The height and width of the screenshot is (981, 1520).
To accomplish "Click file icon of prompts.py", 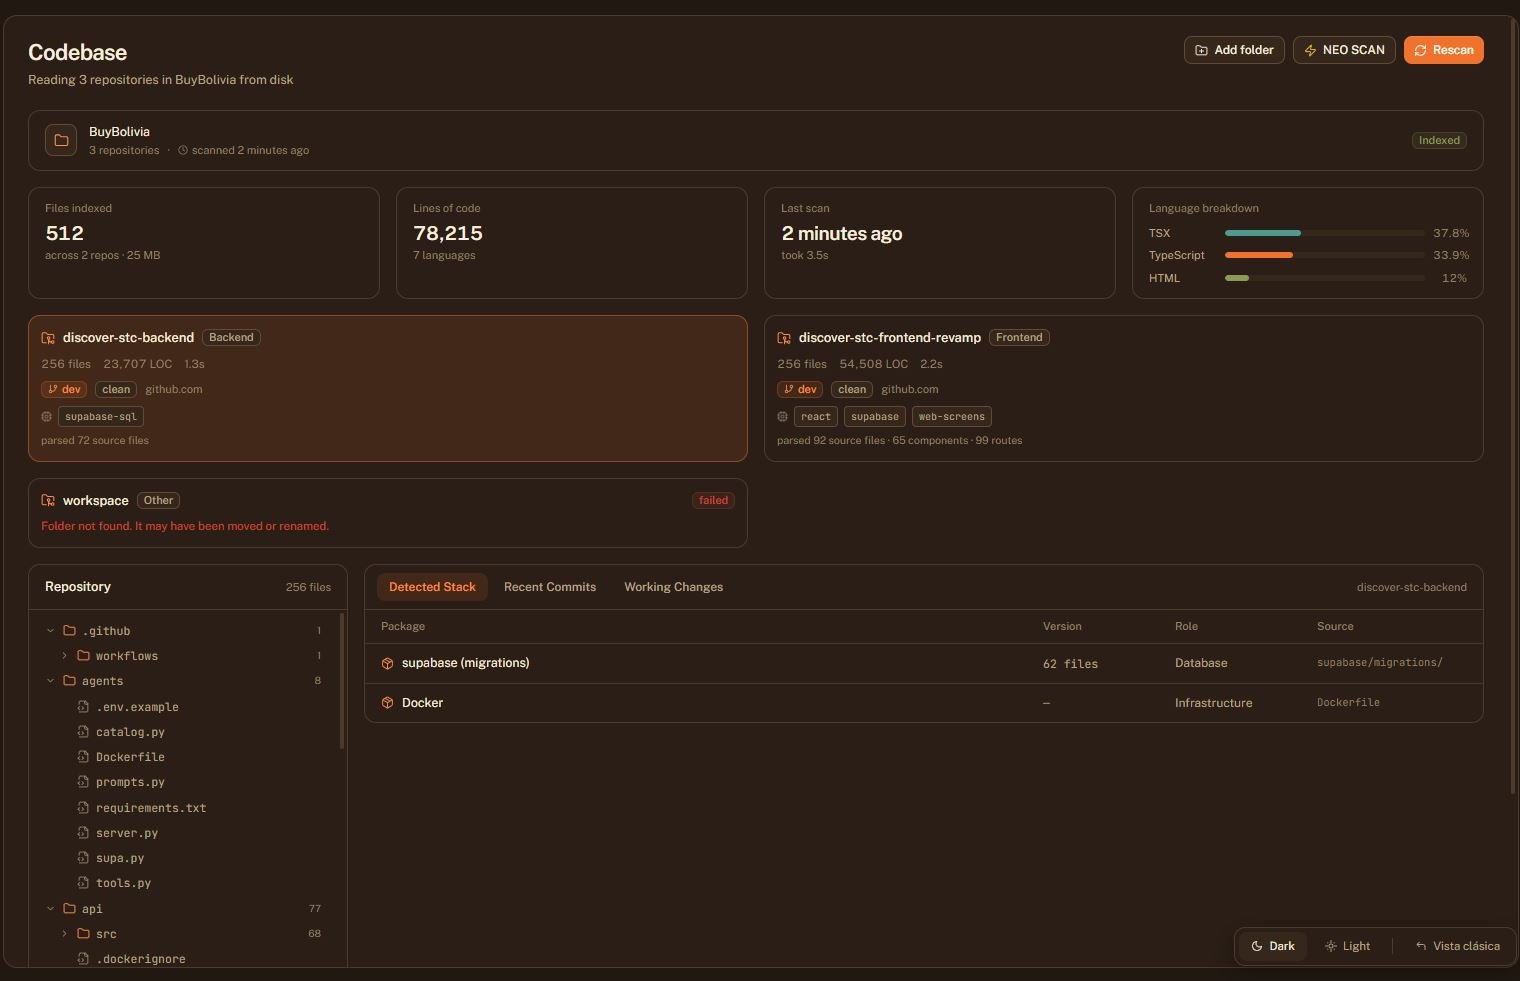I will [x=83, y=782].
